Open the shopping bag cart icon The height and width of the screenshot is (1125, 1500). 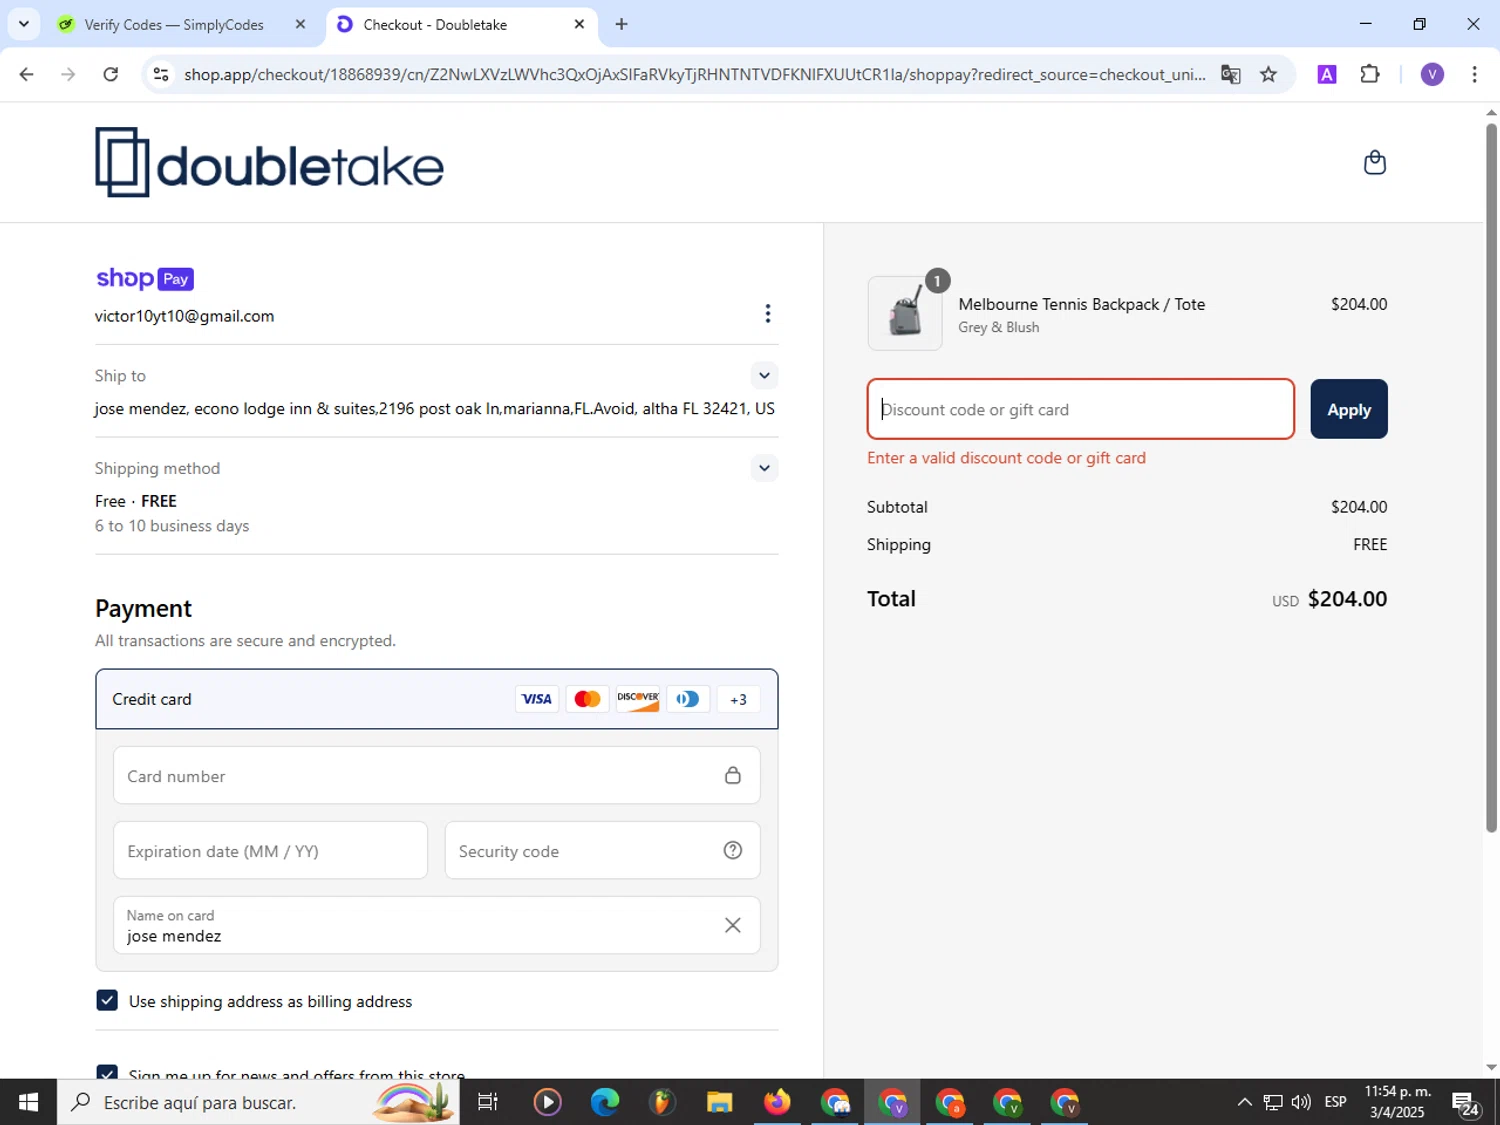click(1375, 162)
